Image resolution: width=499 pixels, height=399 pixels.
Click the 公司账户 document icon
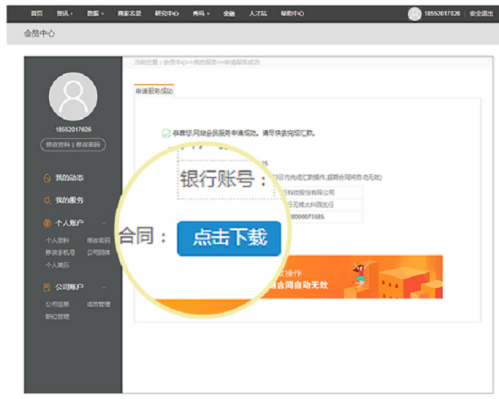(x=47, y=287)
